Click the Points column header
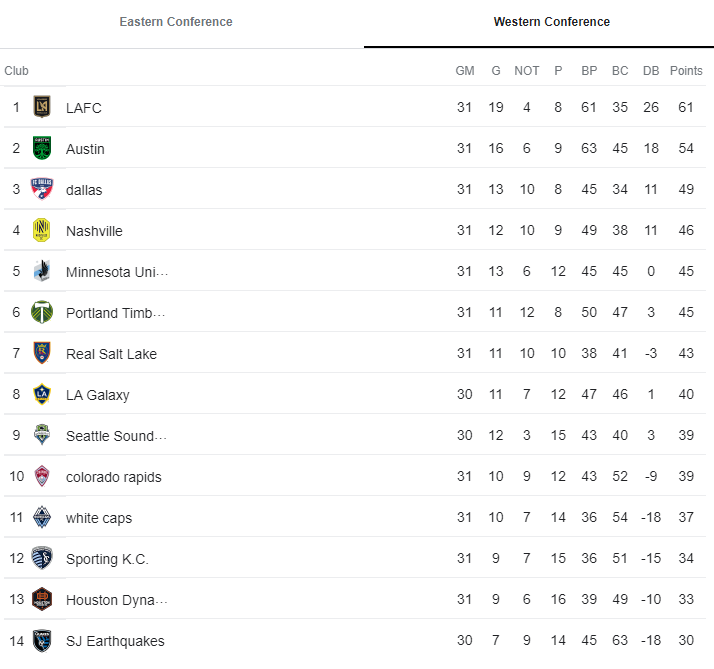 point(686,71)
